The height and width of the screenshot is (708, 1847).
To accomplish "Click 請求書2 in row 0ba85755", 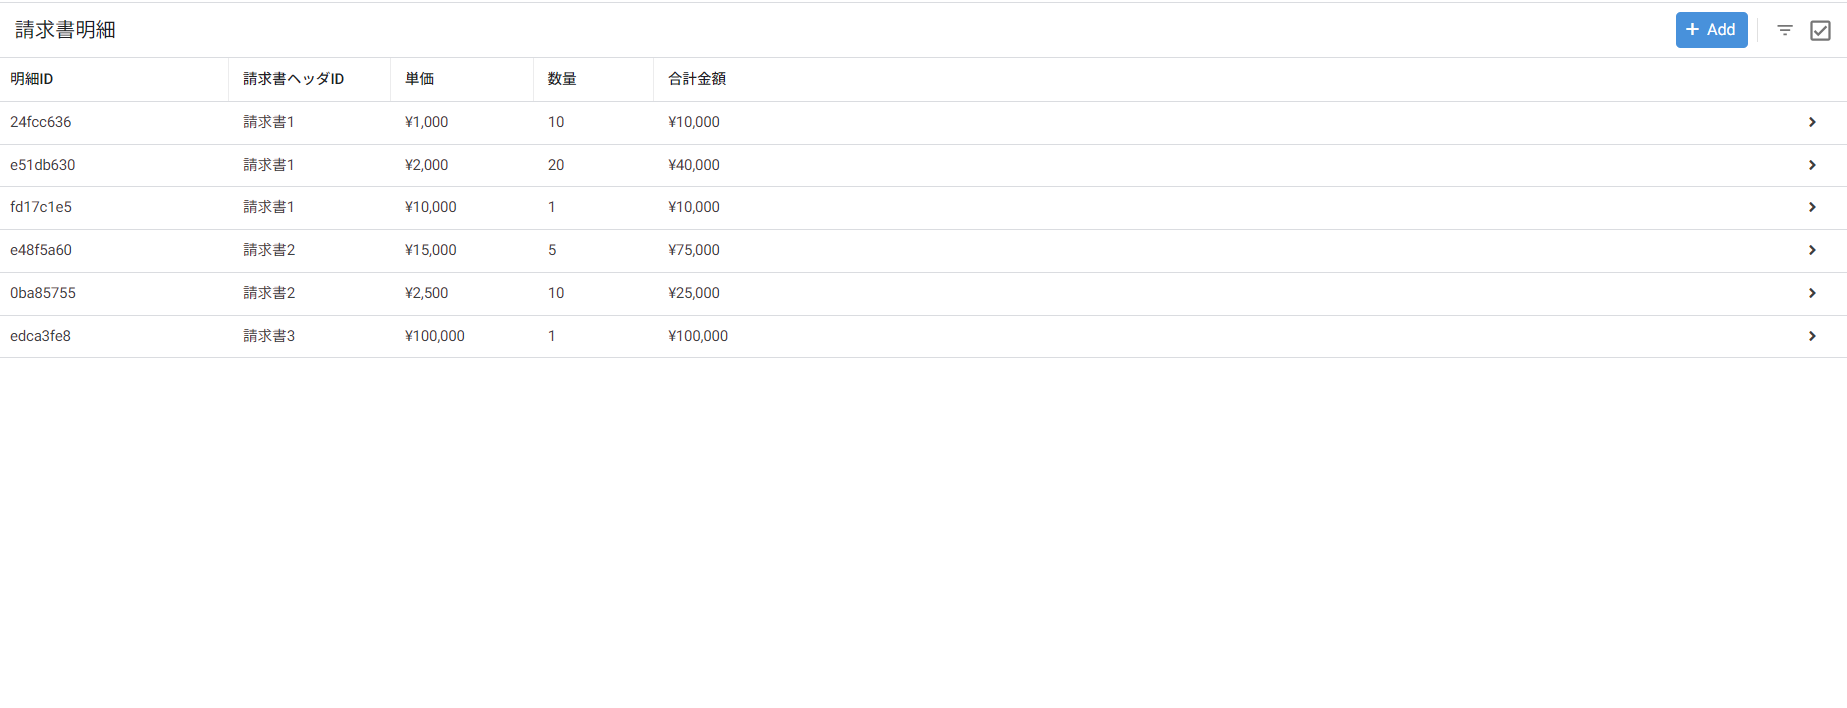I will 269,293.
